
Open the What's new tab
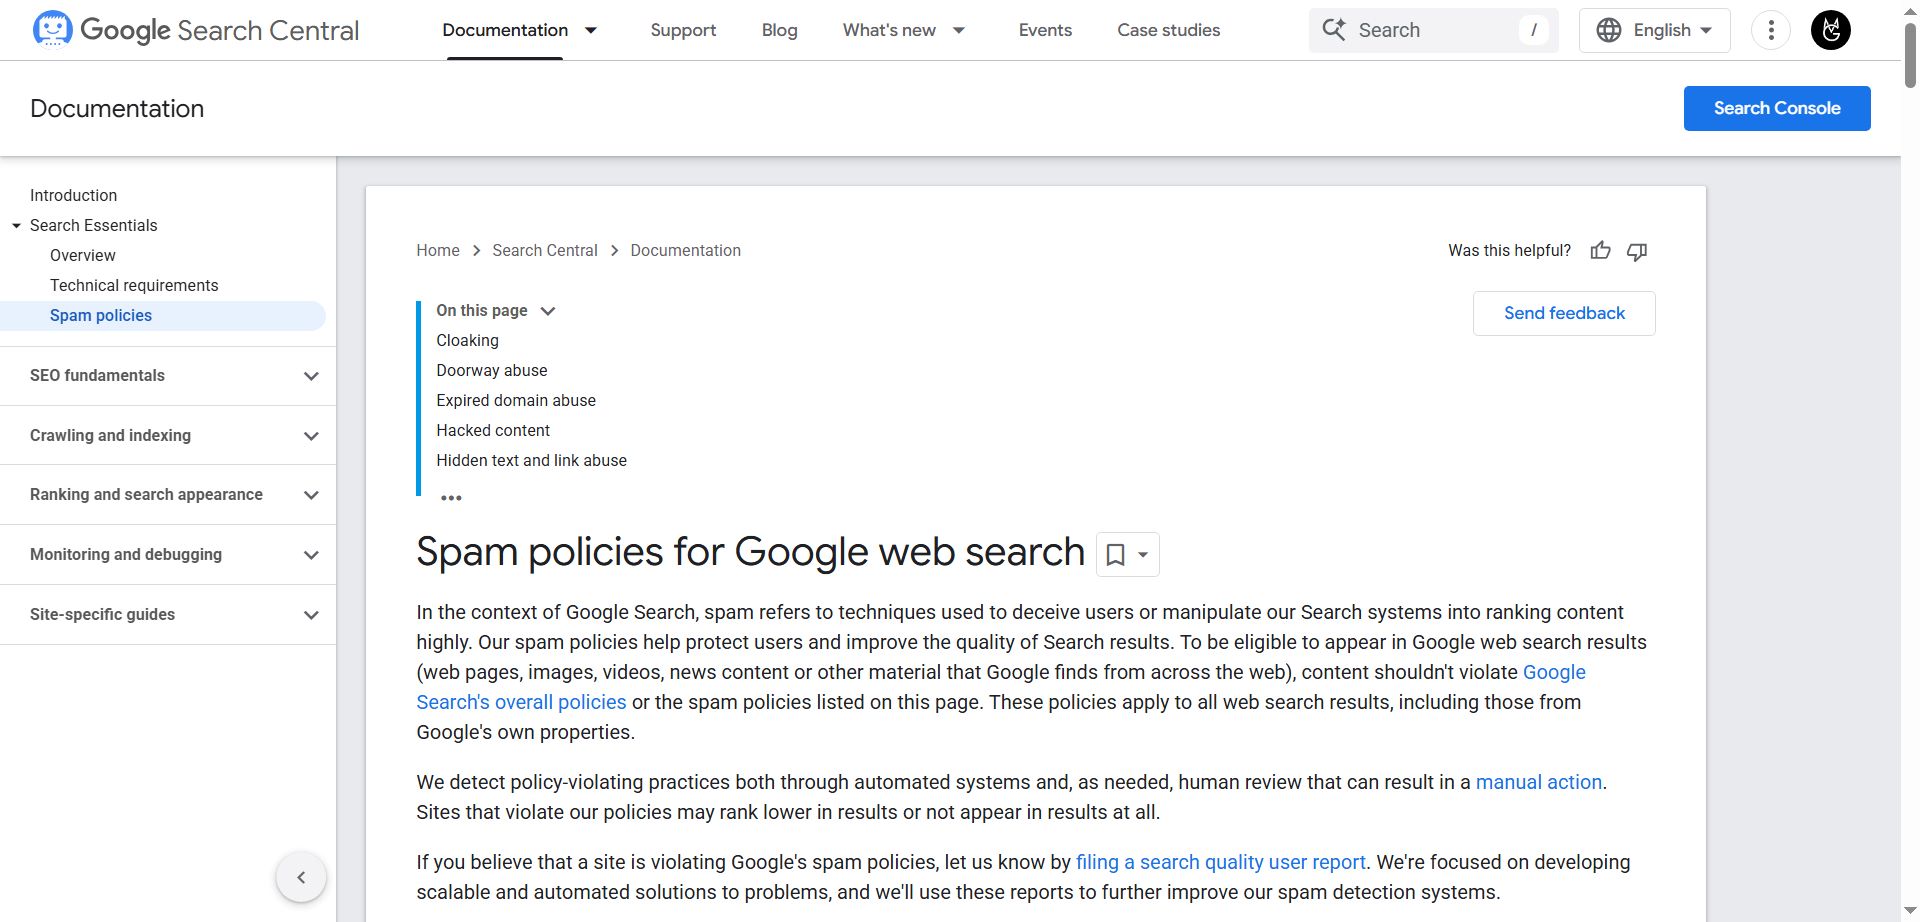(x=889, y=30)
